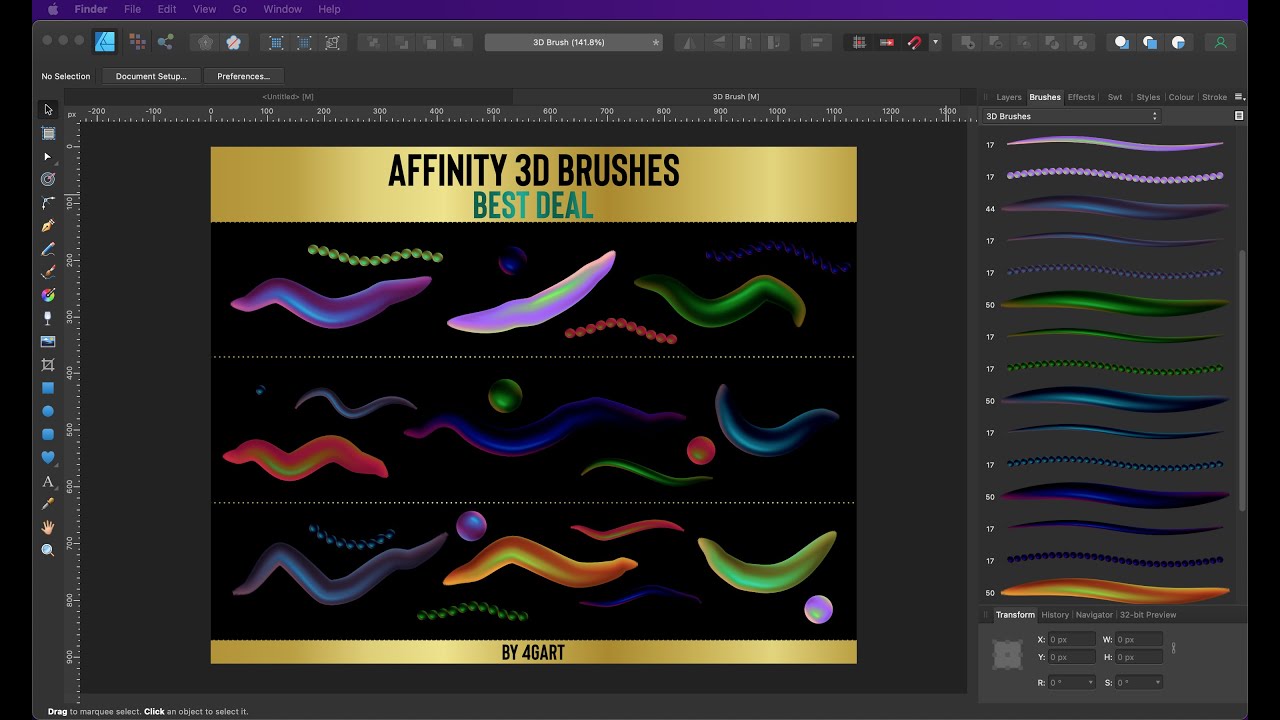Click the Subtract boolean operation icon
Screen dimensions: 1280x720
pyautogui.click(x=995, y=42)
